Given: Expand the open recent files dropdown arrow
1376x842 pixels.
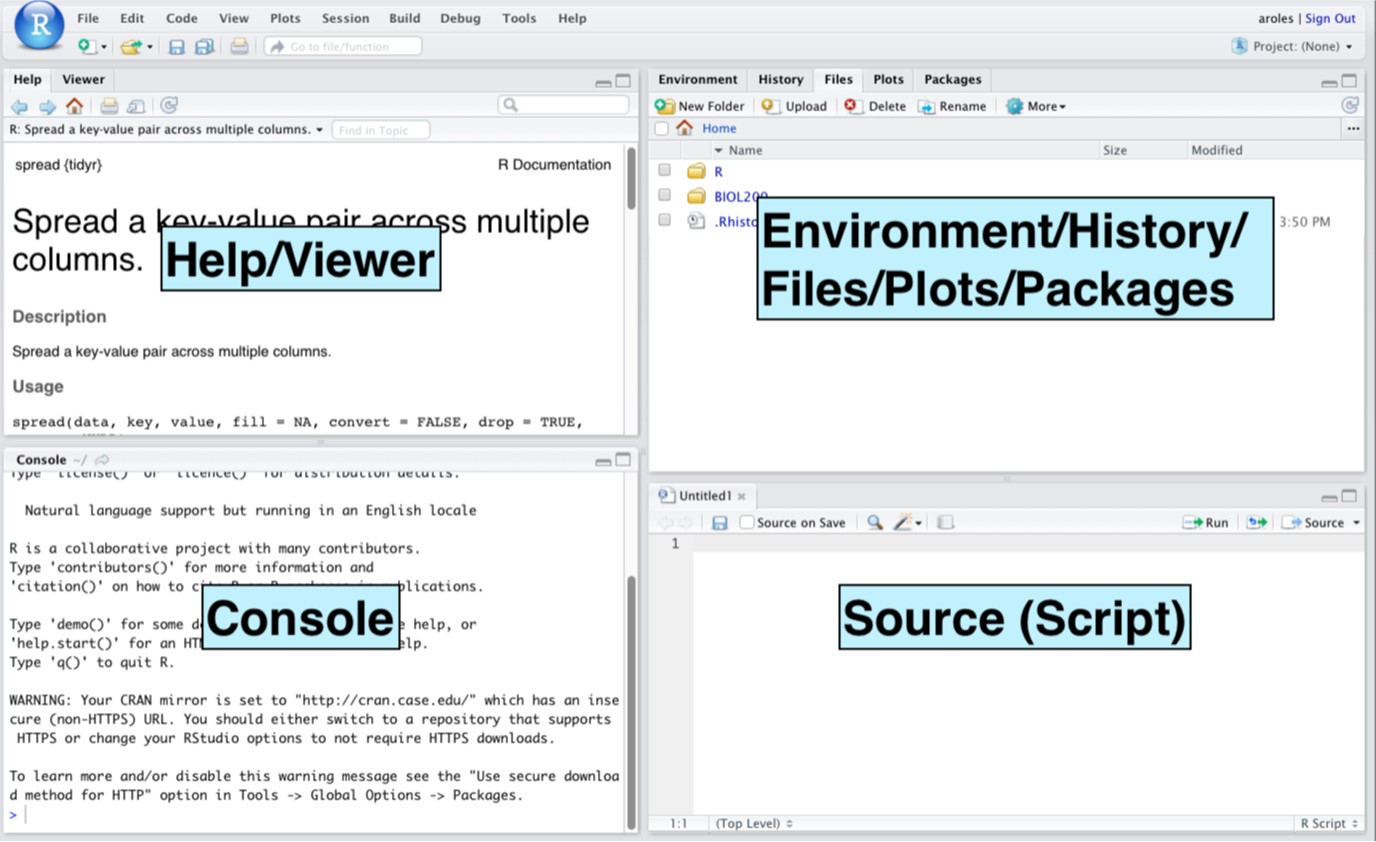Looking at the screenshot, I should [150, 47].
